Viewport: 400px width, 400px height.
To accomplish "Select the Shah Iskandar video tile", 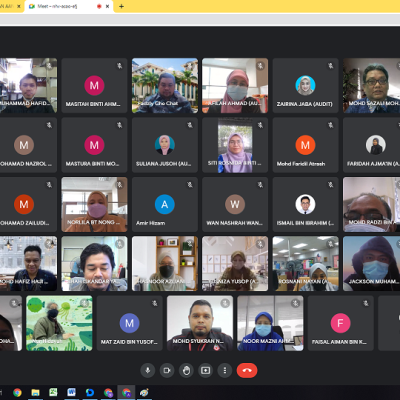I will point(94,264).
